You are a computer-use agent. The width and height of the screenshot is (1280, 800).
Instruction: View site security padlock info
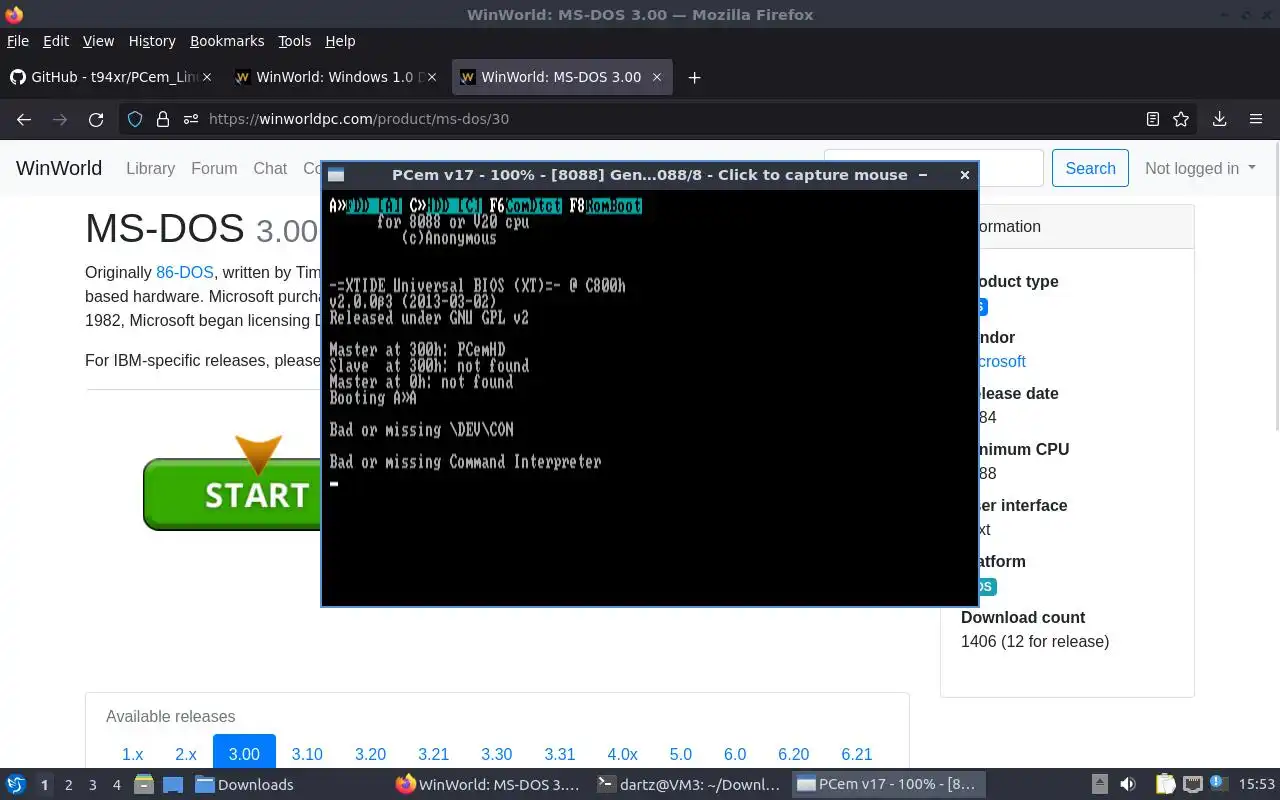pos(163,119)
